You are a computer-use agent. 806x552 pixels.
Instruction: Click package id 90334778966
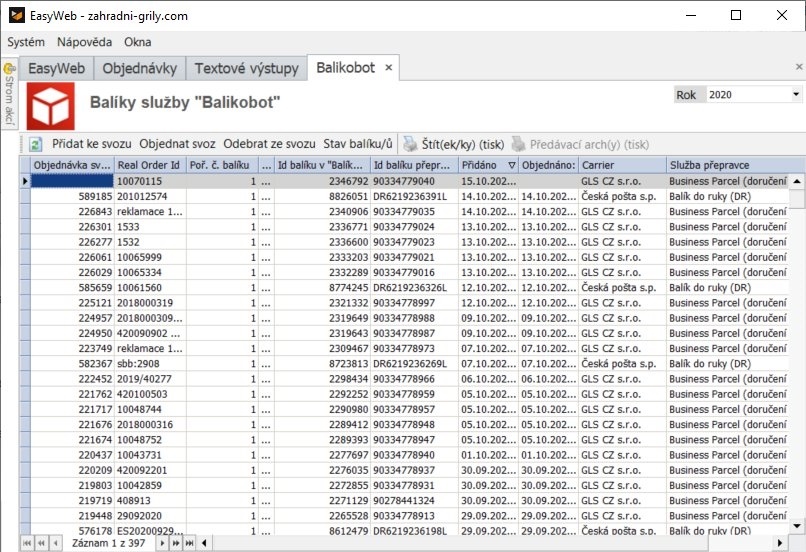point(414,379)
